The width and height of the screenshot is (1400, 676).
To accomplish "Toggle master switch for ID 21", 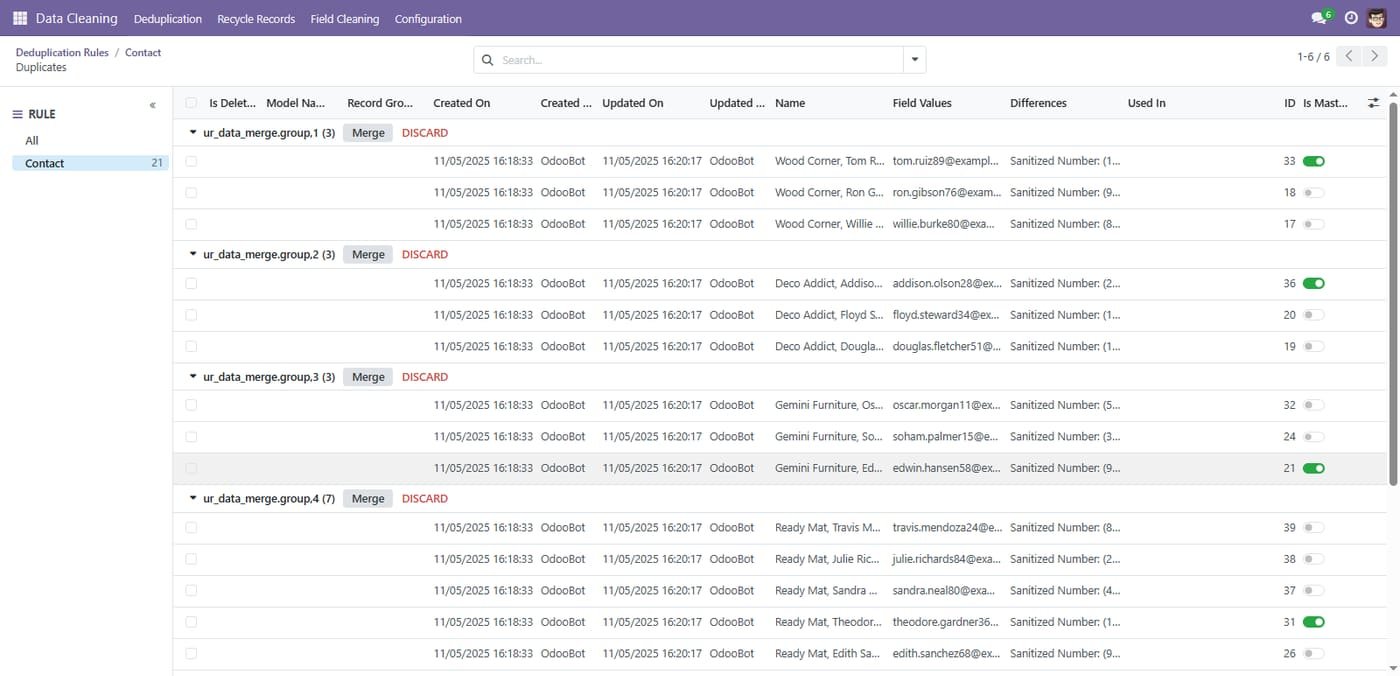I will [1314, 468].
